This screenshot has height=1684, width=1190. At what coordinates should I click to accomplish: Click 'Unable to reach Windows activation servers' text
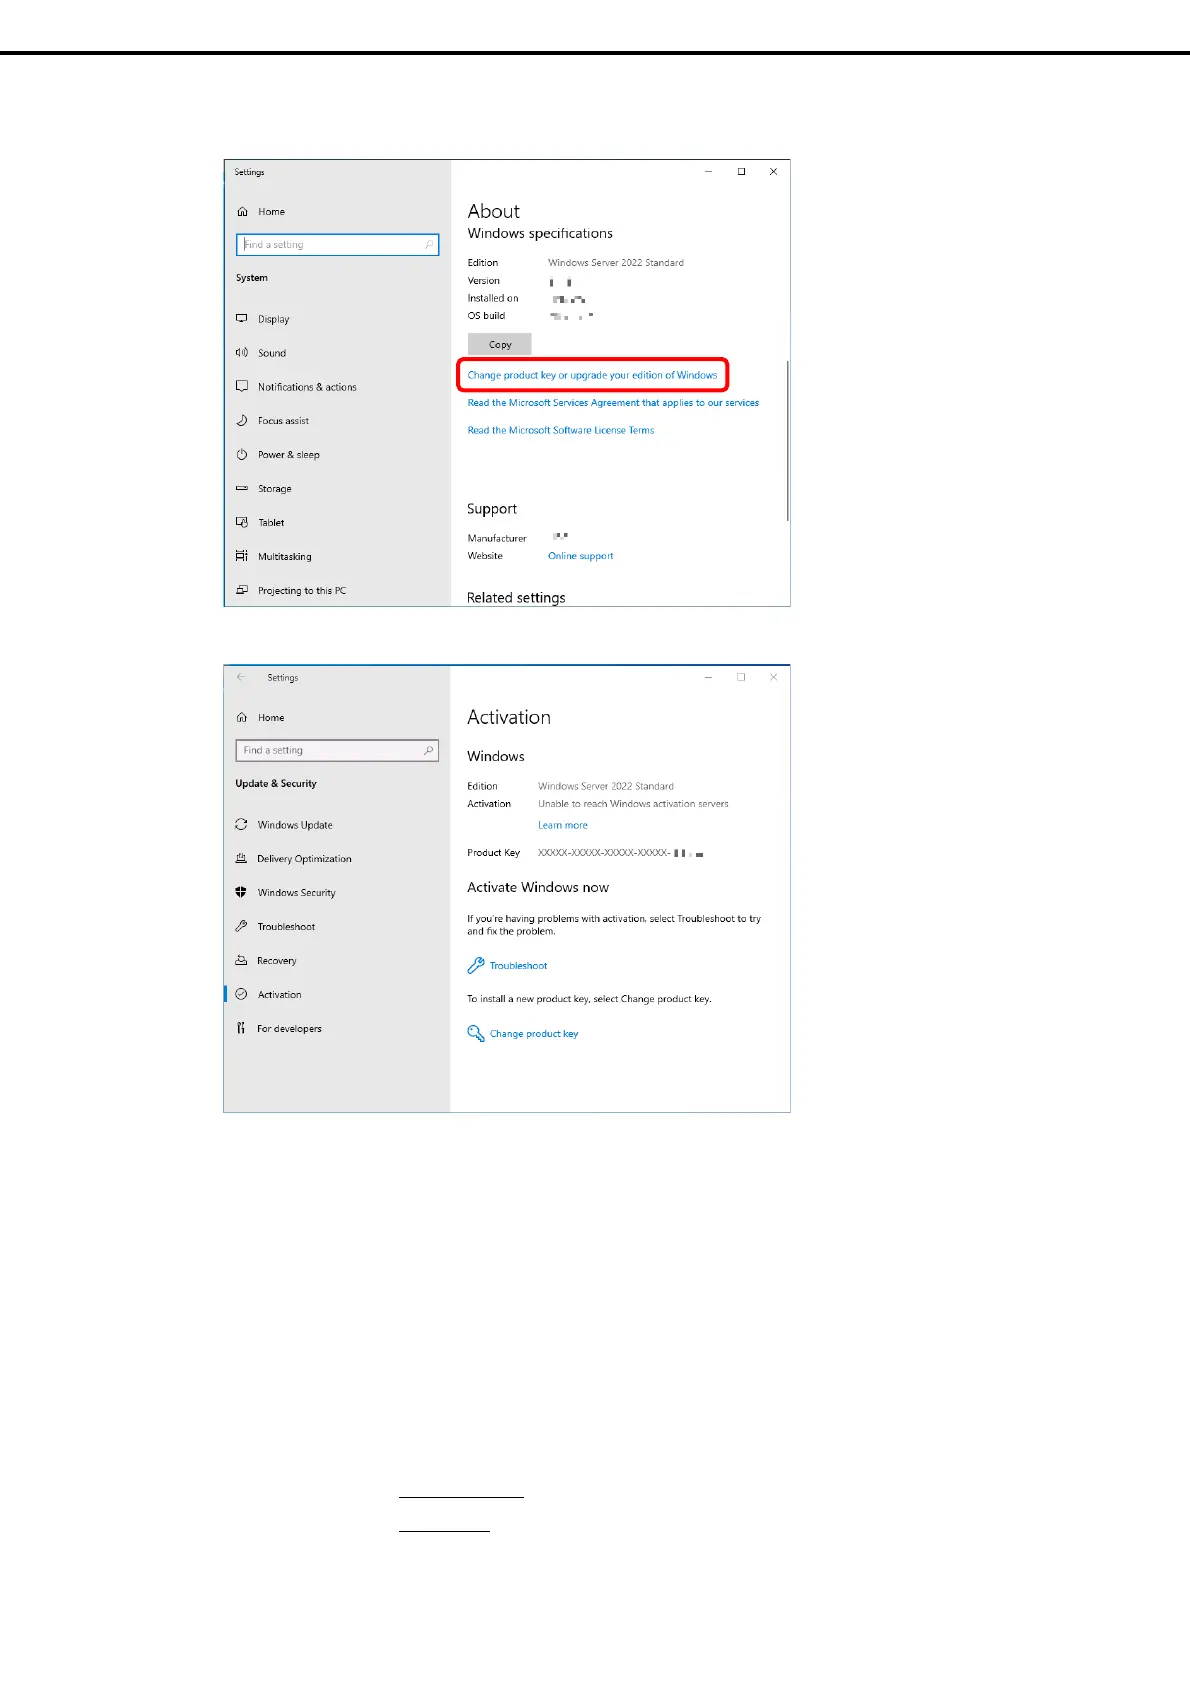(633, 804)
